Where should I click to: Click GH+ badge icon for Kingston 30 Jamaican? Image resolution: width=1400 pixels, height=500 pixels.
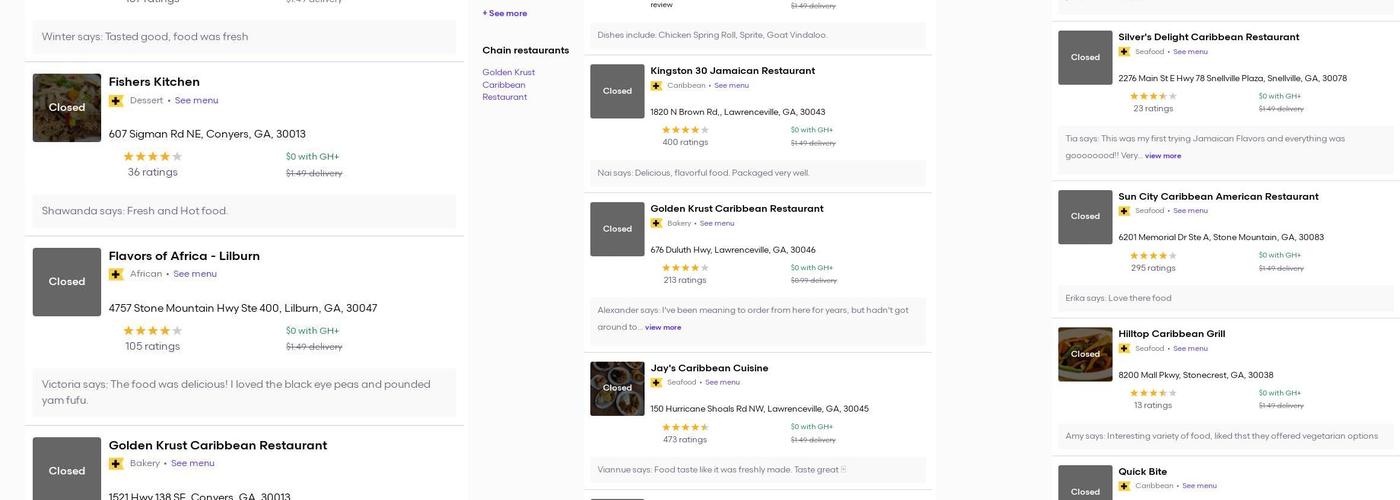pyautogui.click(x=656, y=86)
